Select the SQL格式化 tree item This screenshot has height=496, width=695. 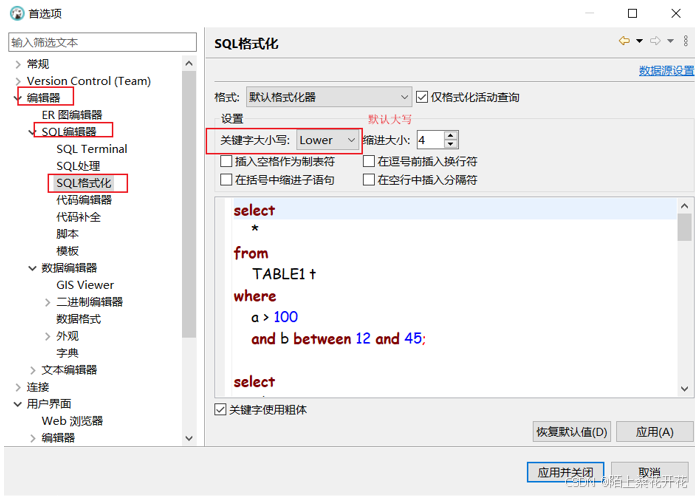[83, 183]
